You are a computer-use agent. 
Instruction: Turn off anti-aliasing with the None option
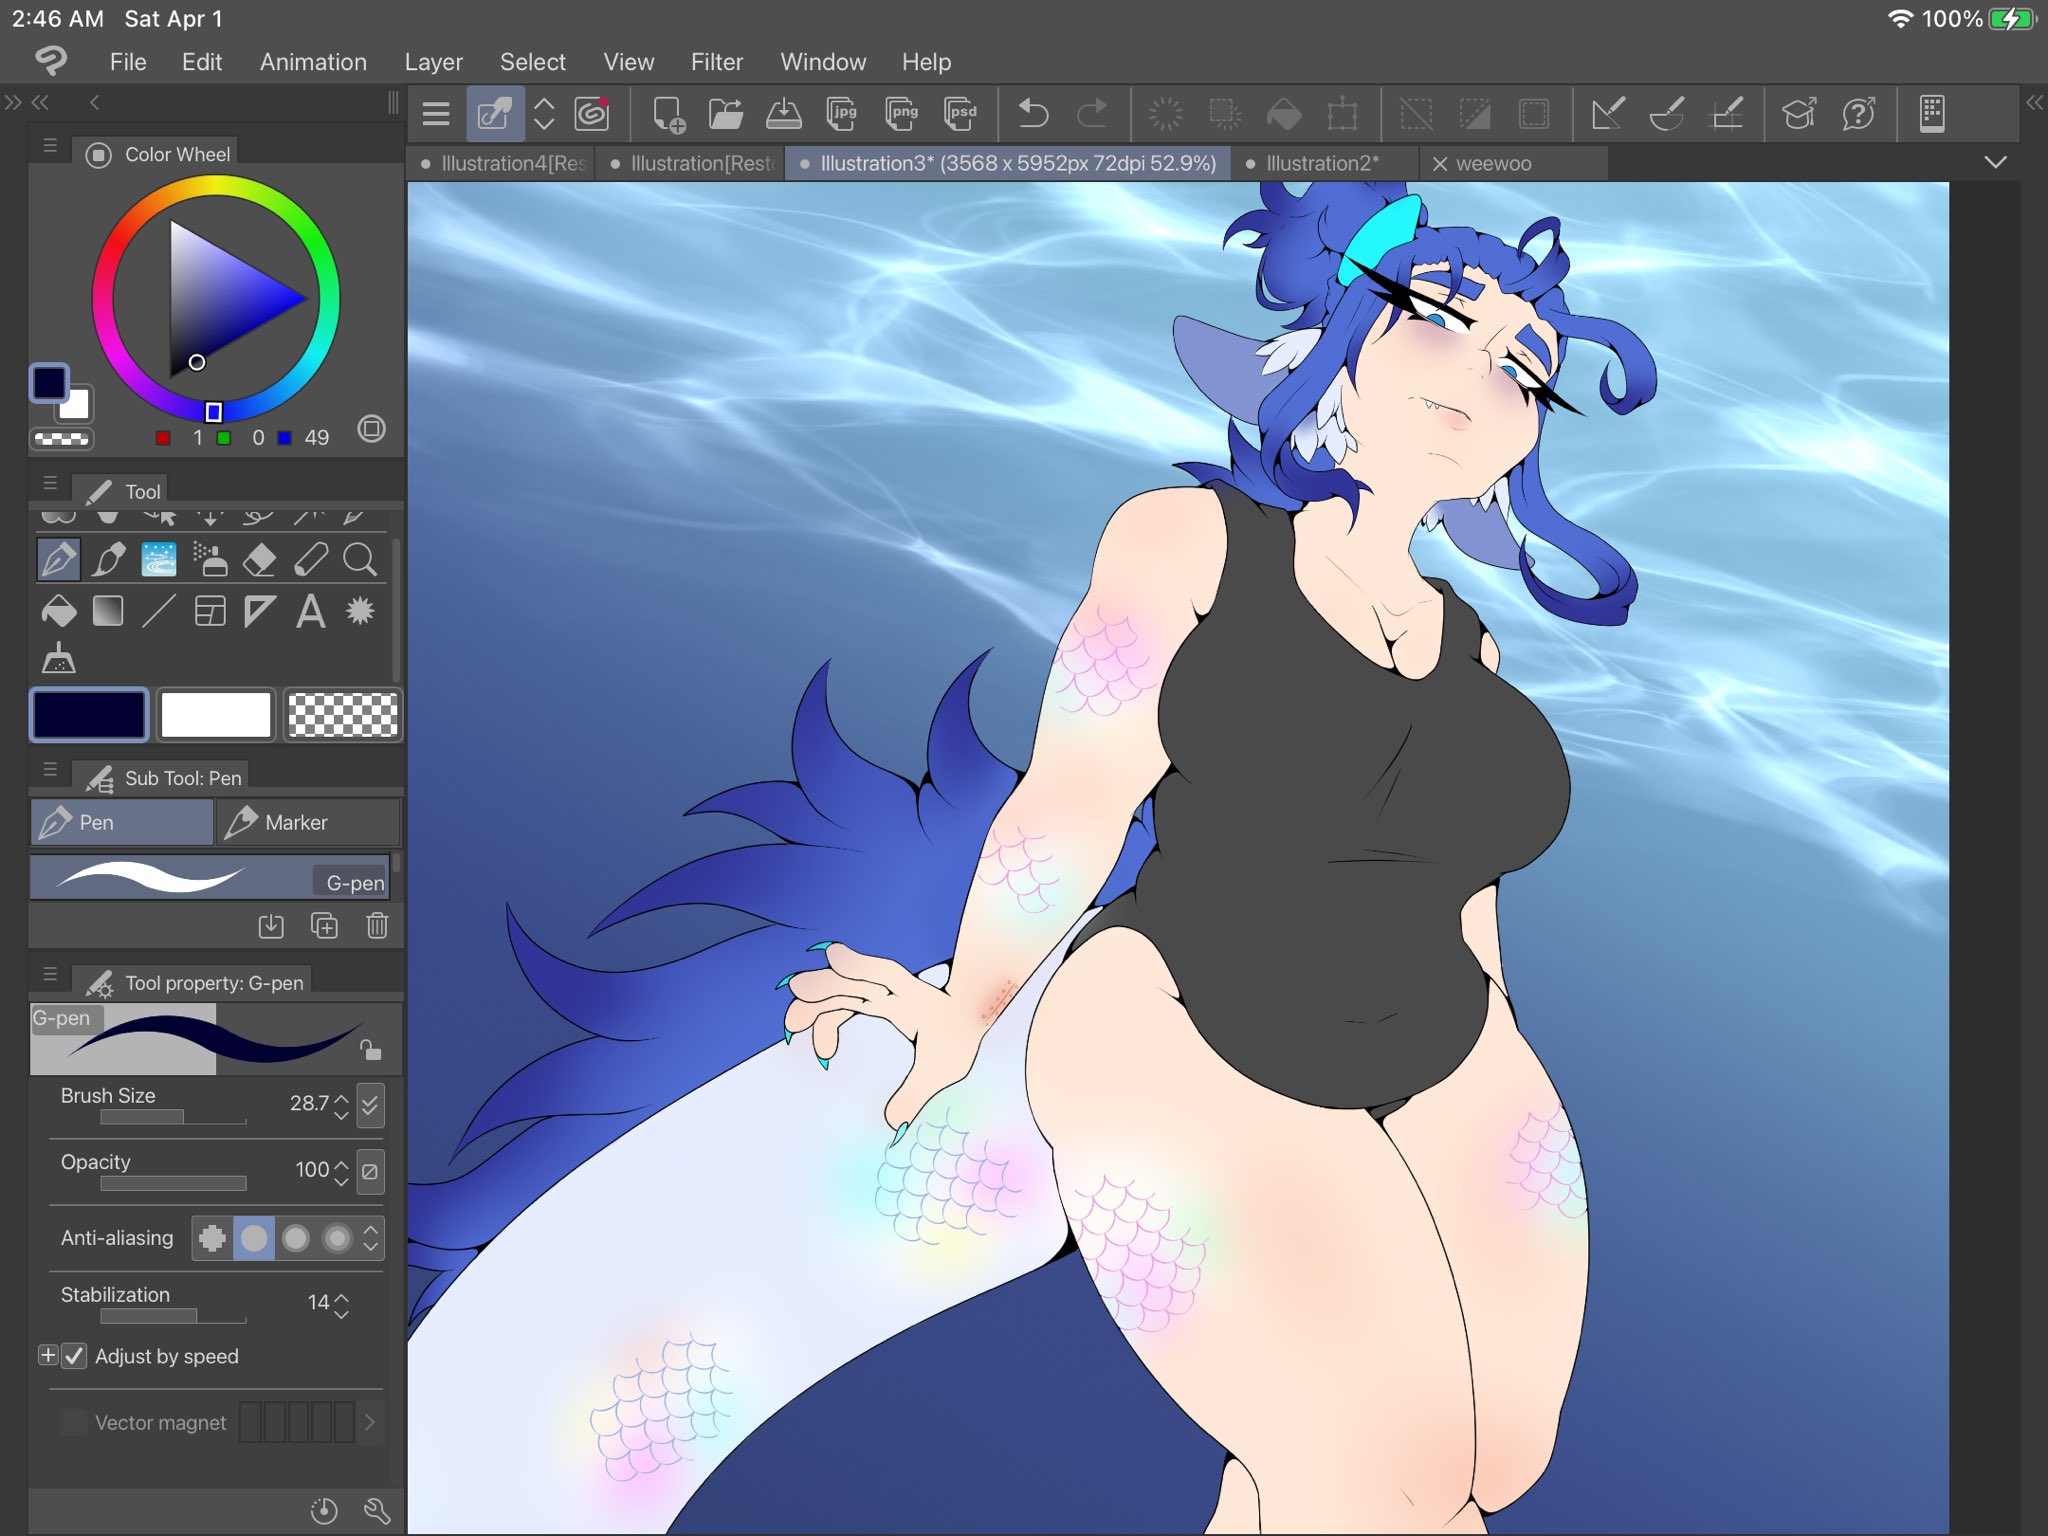click(x=212, y=1238)
